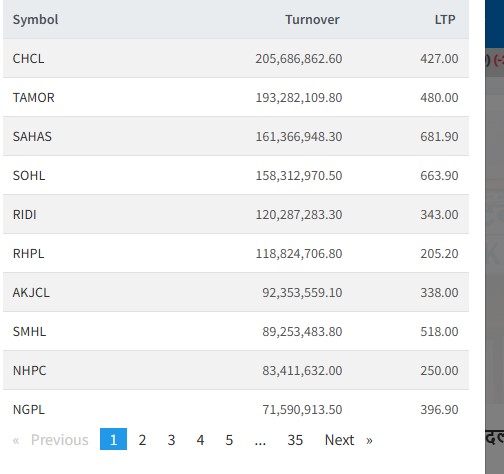Open page 2 of results
This screenshot has width=504, height=474.
click(142, 440)
